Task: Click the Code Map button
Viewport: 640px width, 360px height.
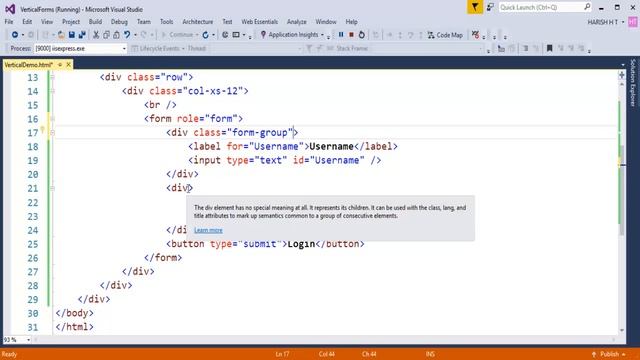Action: 445,35
